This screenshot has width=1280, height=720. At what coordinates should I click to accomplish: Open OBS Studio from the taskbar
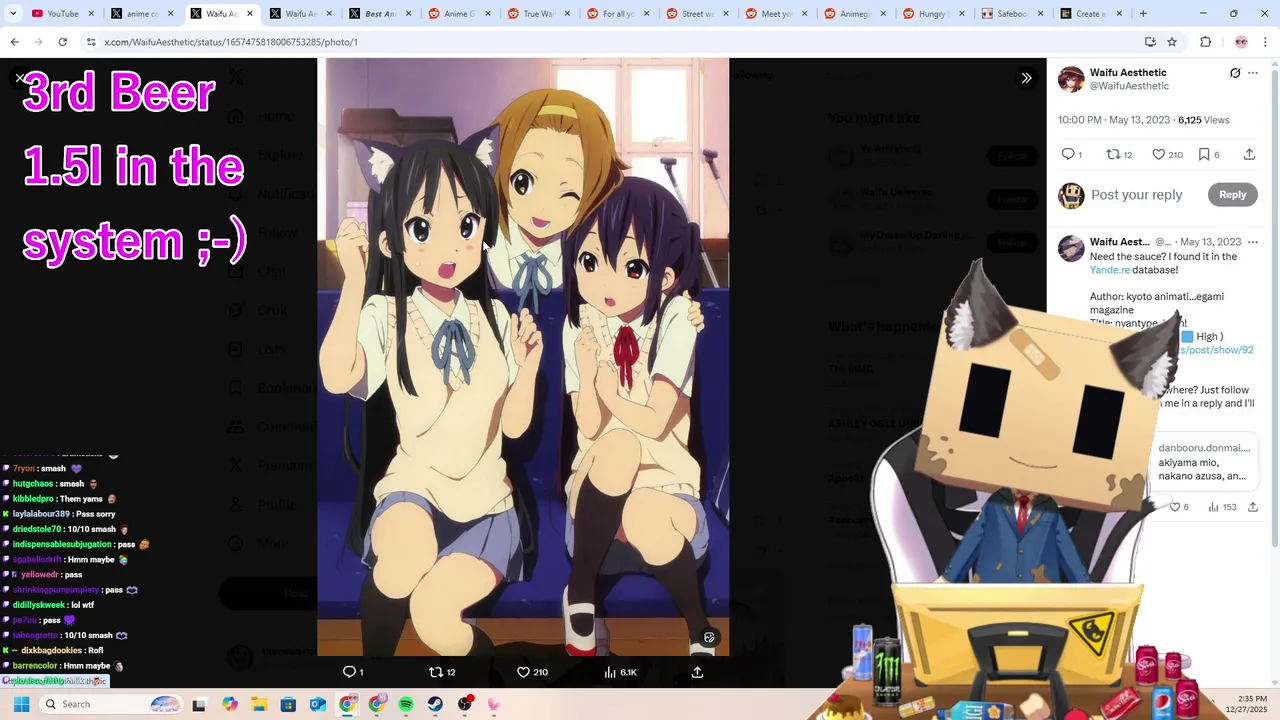pos(465,704)
